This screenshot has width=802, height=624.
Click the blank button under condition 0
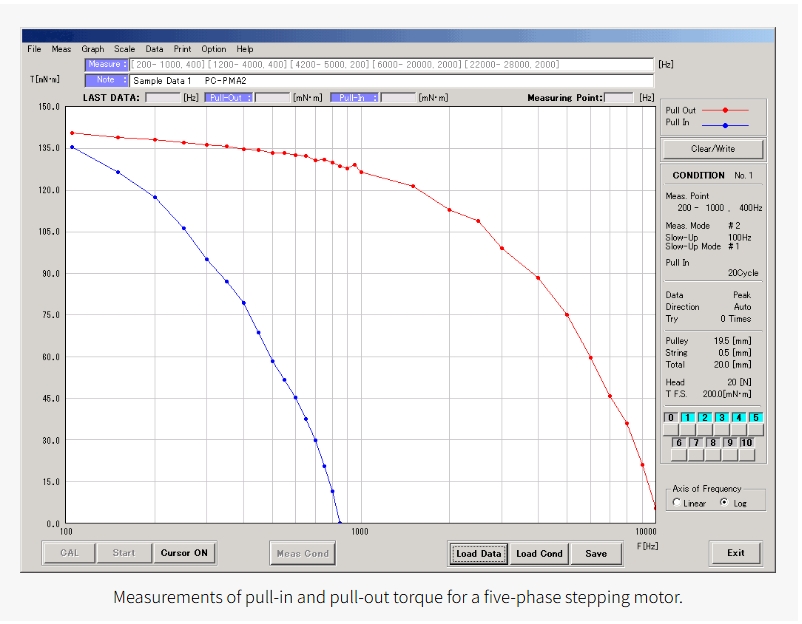(x=671, y=429)
